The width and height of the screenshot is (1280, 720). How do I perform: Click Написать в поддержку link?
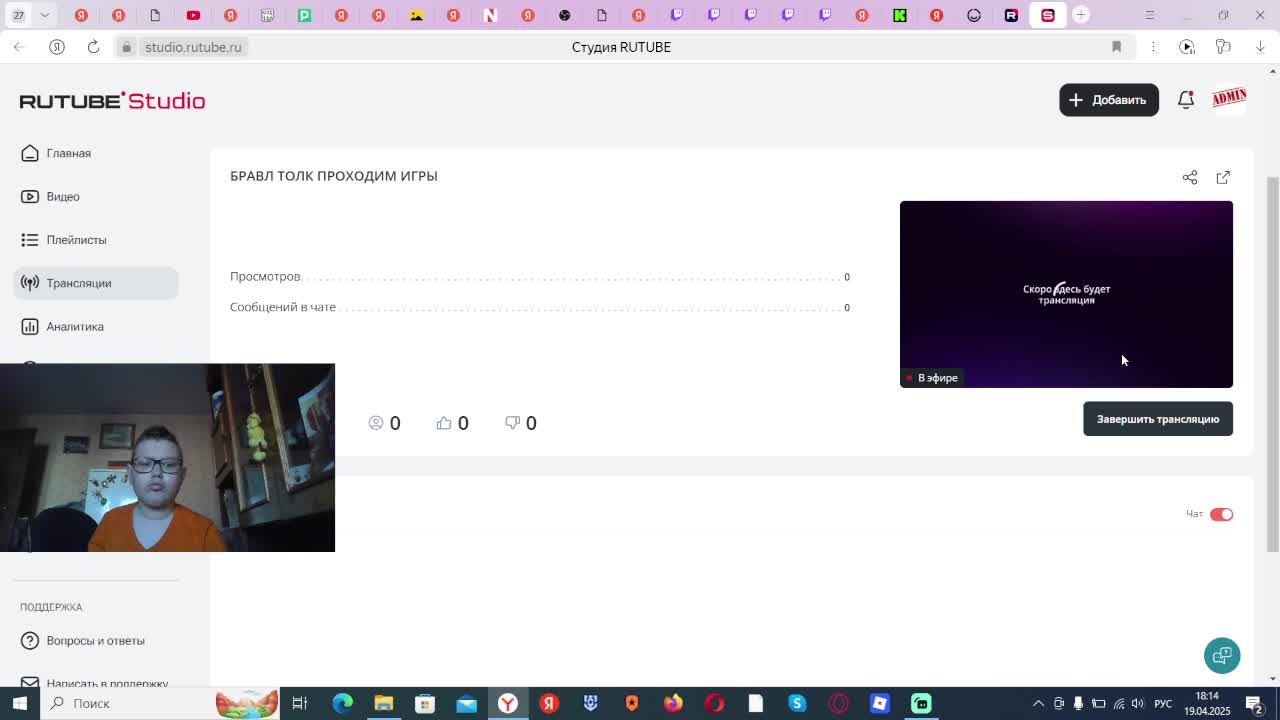95,683
